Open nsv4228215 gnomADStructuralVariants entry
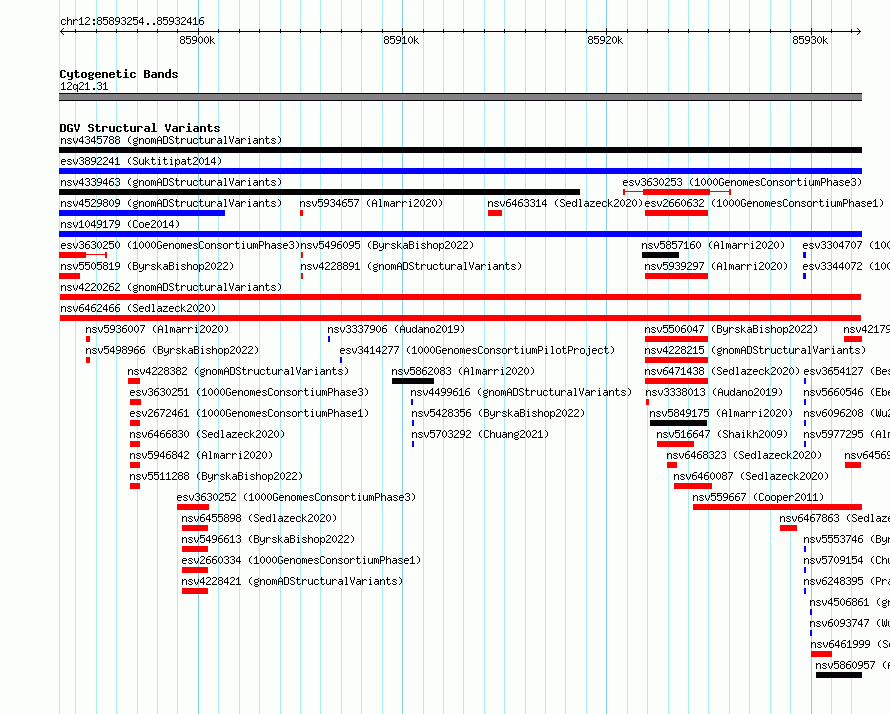 (x=755, y=350)
